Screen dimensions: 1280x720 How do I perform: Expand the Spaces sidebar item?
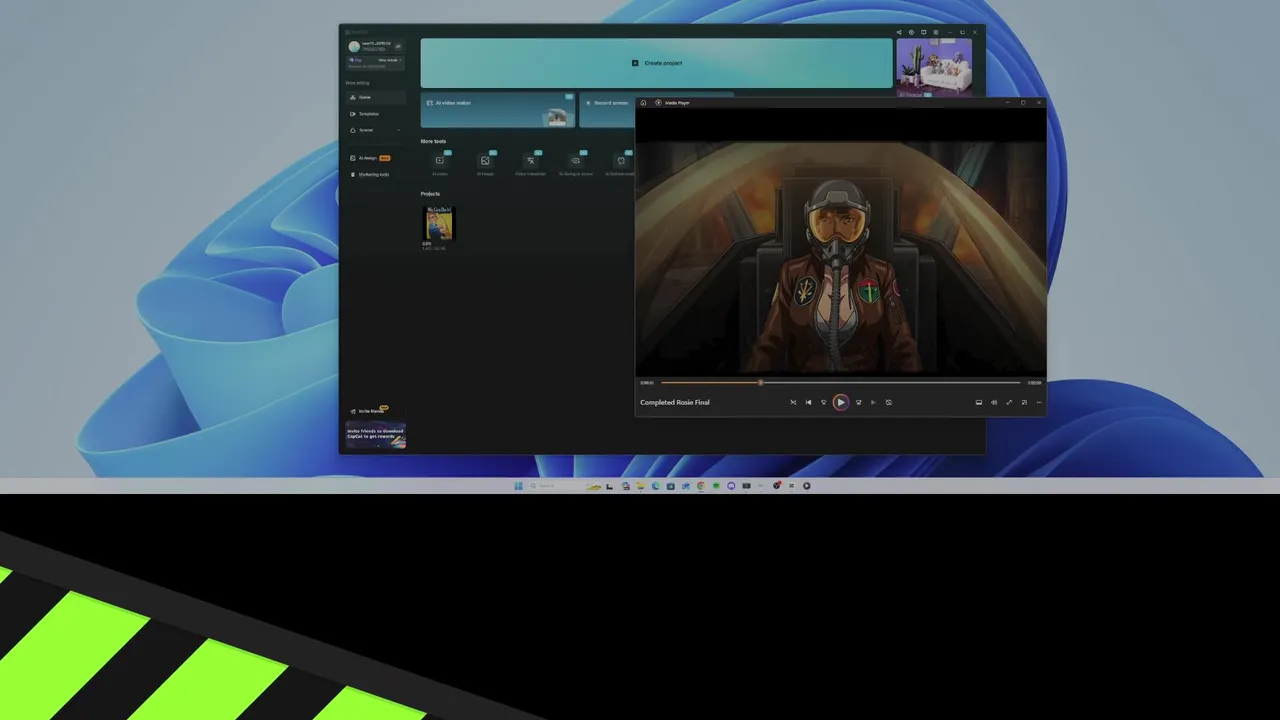coord(375,130)
